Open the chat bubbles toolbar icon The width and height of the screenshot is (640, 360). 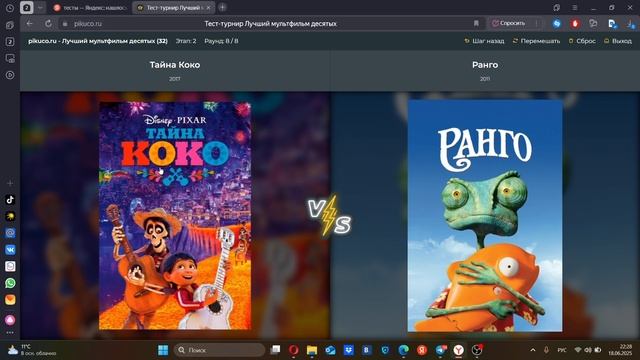pos(593,24)
